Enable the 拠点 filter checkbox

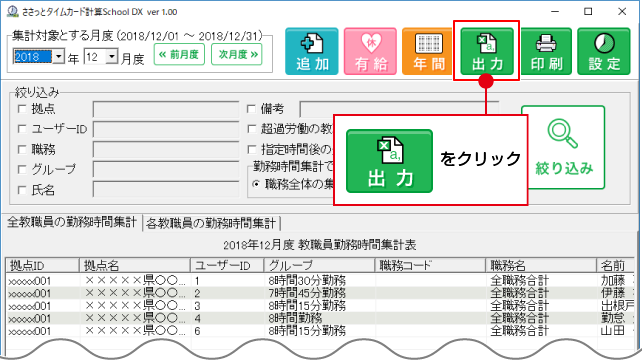click(22, 109)
